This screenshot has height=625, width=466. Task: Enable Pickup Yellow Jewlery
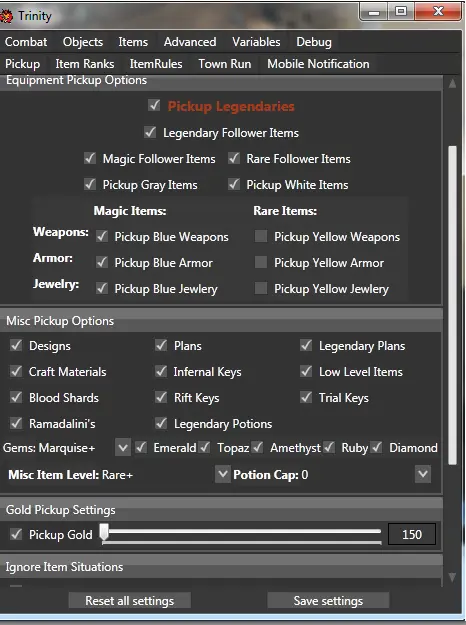tap(261, 288)
